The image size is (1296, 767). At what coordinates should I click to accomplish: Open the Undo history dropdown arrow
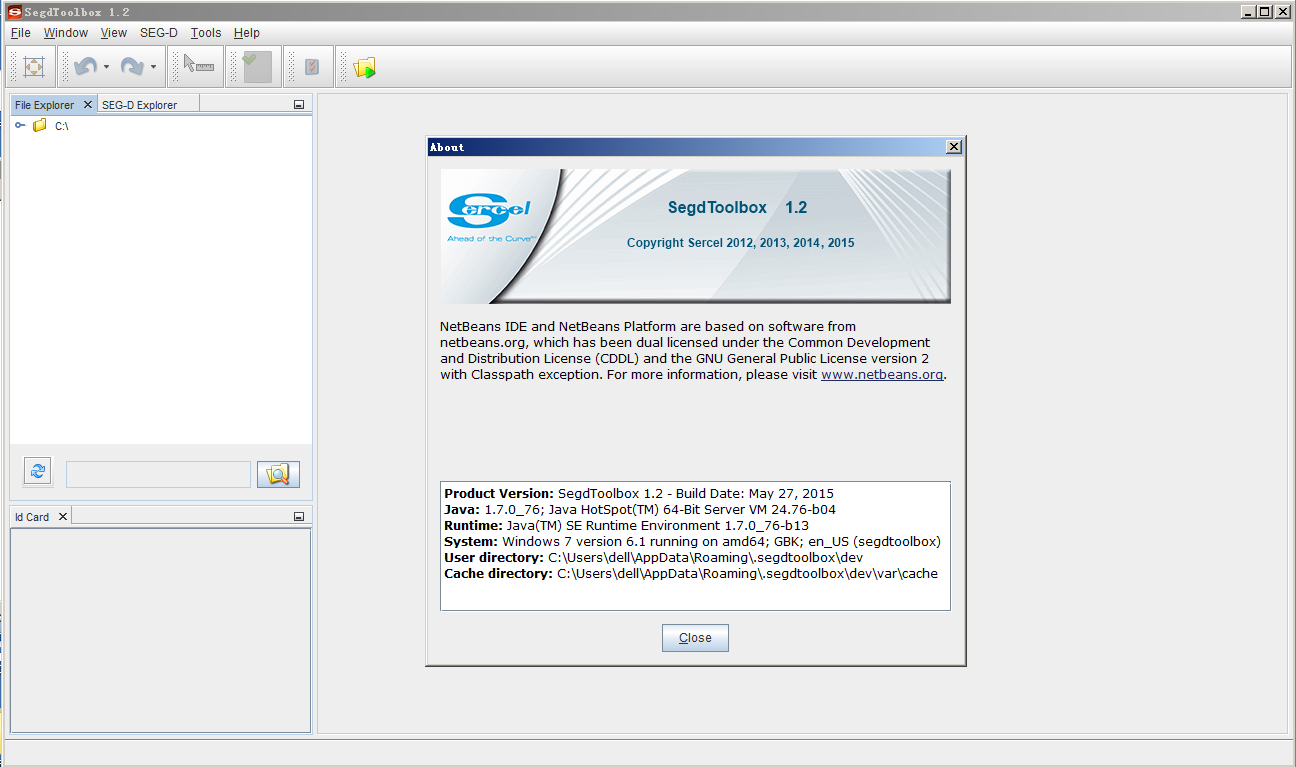click(x=106, y=68)
